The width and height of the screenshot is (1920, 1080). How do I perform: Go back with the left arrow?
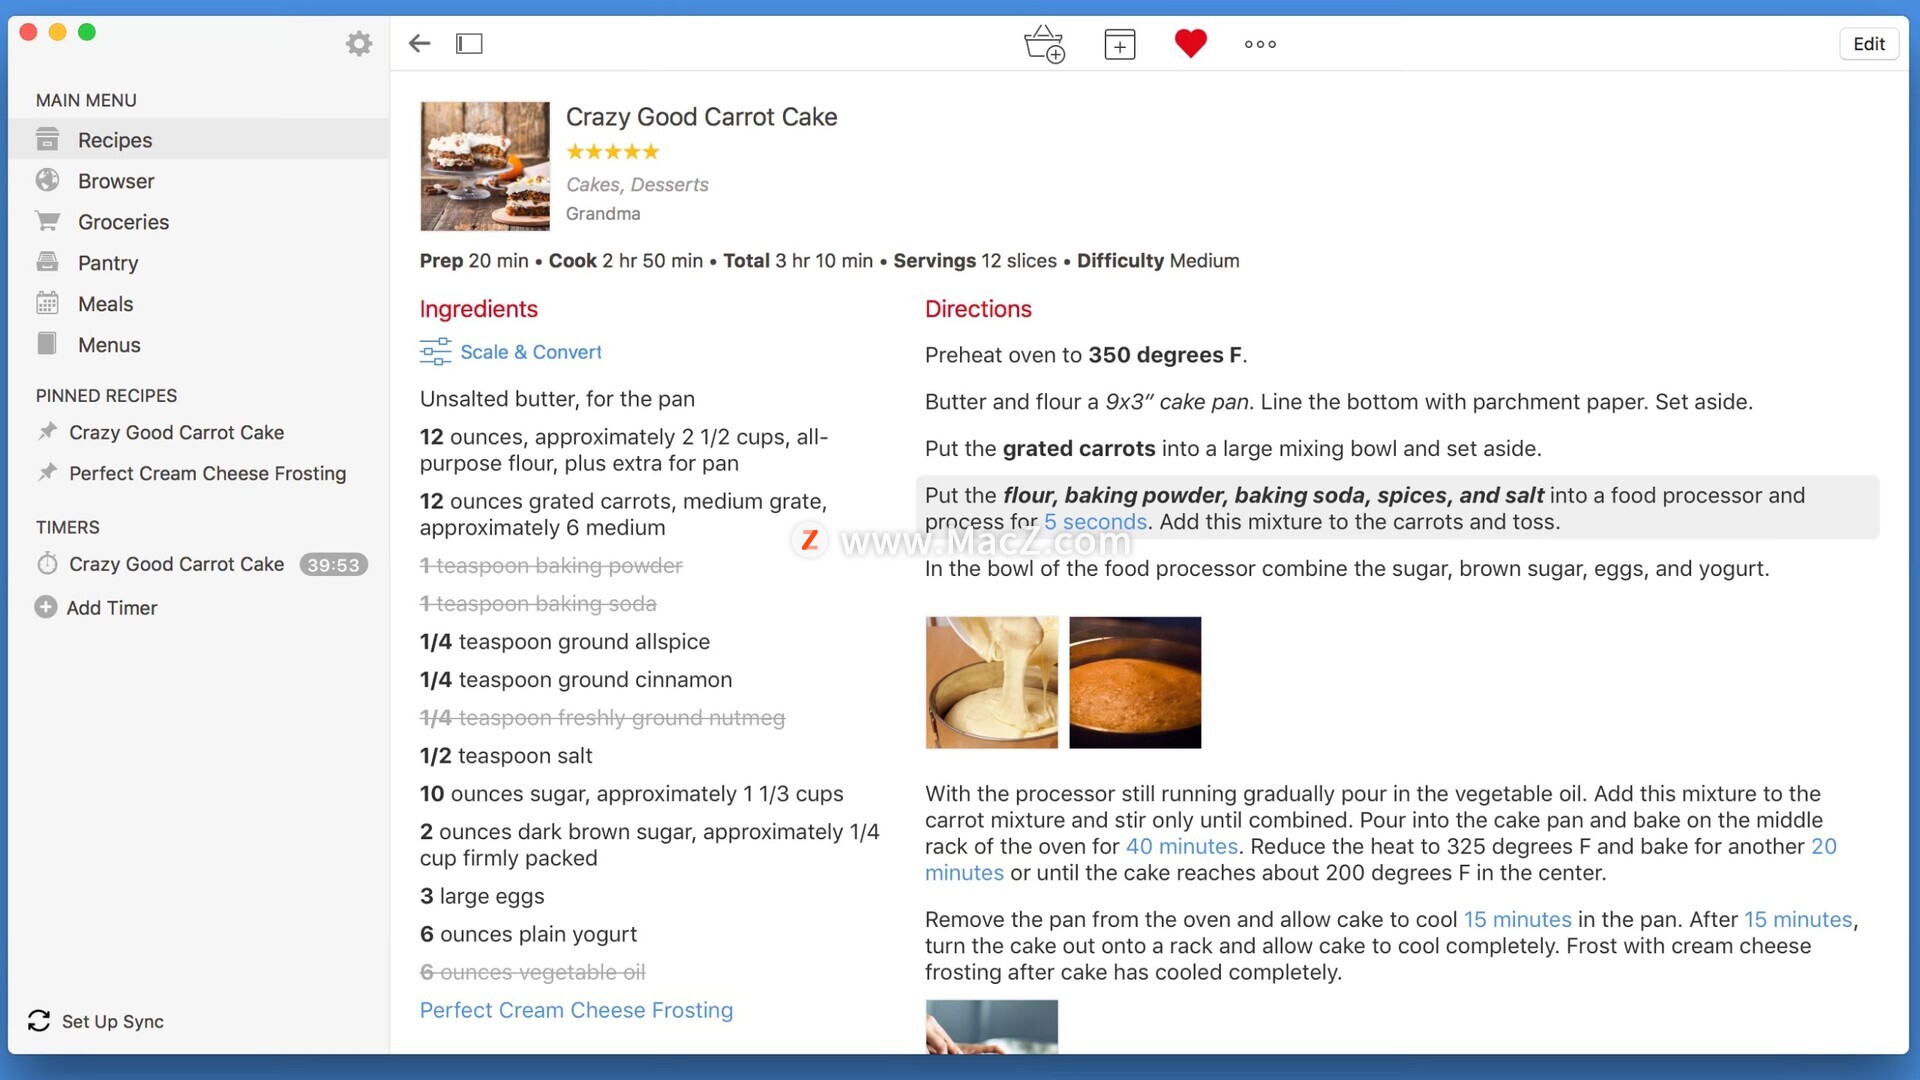420,43
